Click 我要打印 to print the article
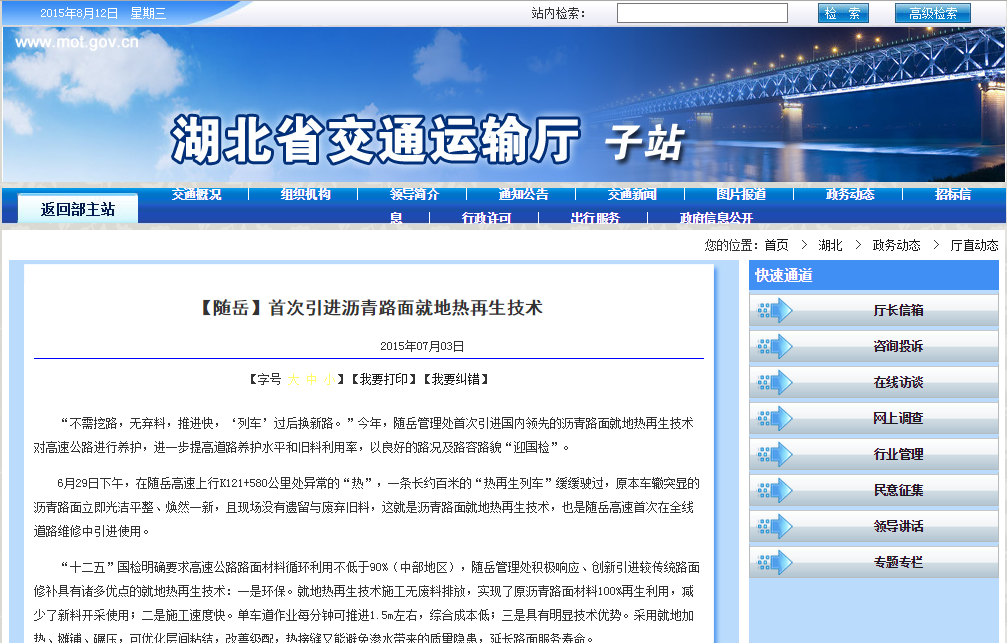Screen dimensions: 1007x643 tap(383, 379)
